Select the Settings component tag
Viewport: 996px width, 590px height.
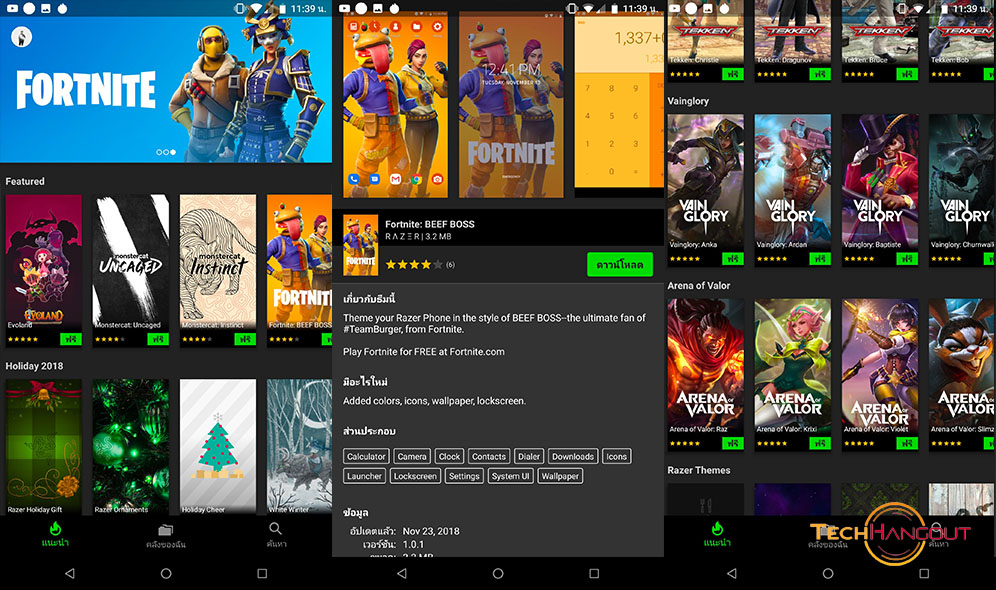(x=464, y=476)
